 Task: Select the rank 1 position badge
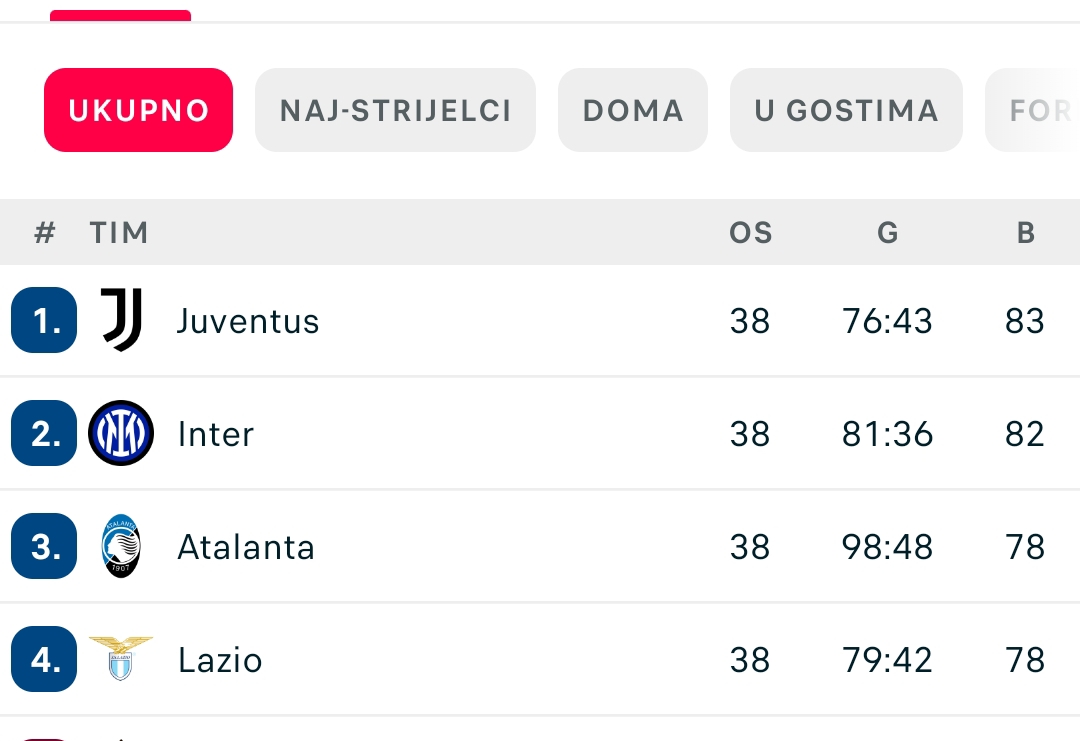pos(44,320)
